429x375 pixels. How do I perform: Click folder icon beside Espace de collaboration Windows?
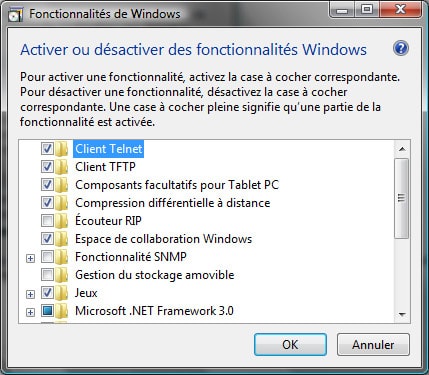[61, 239]
